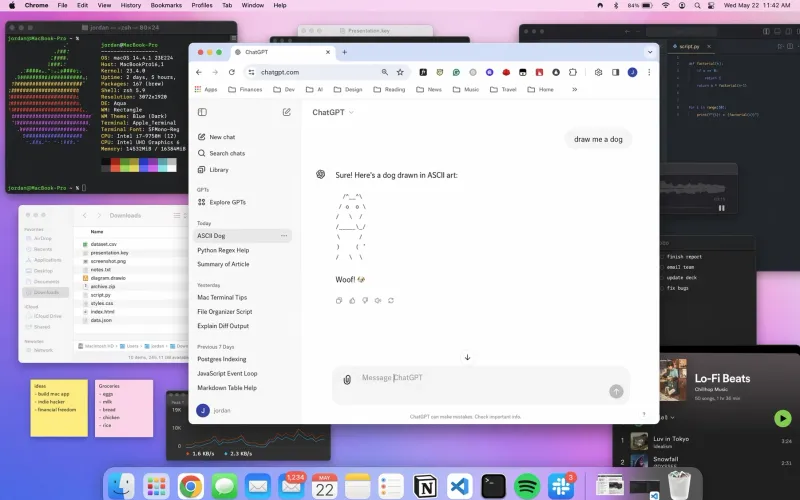Thumbs down the ChatGPT response

coord(365,300)
